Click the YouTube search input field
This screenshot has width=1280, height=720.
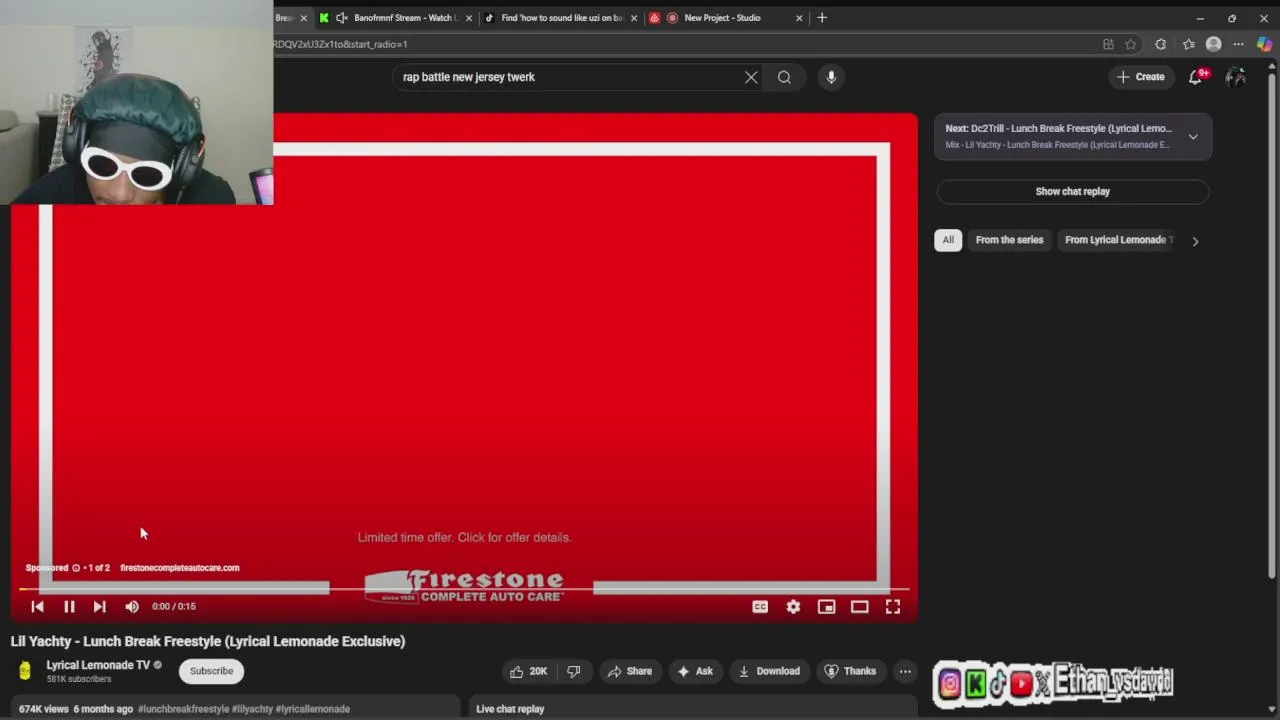click(x=570, y=77)
